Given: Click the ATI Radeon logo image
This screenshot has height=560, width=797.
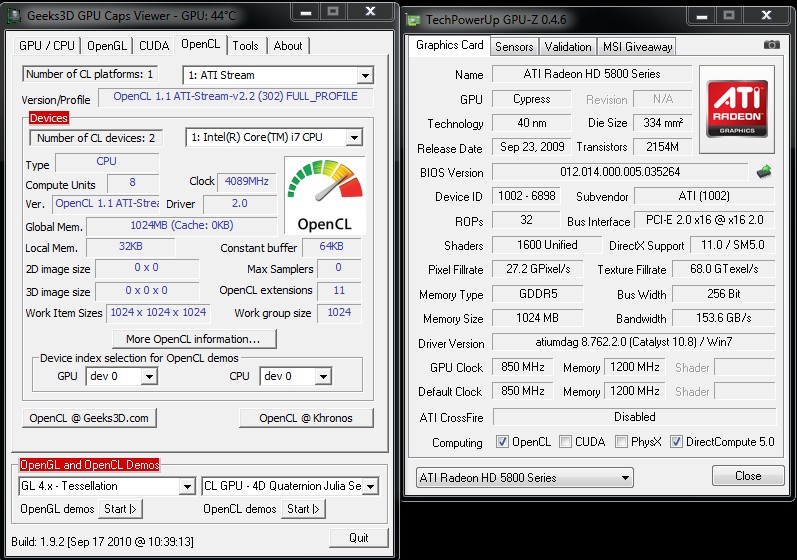Looking at the screenshot, I should point(737,109).
